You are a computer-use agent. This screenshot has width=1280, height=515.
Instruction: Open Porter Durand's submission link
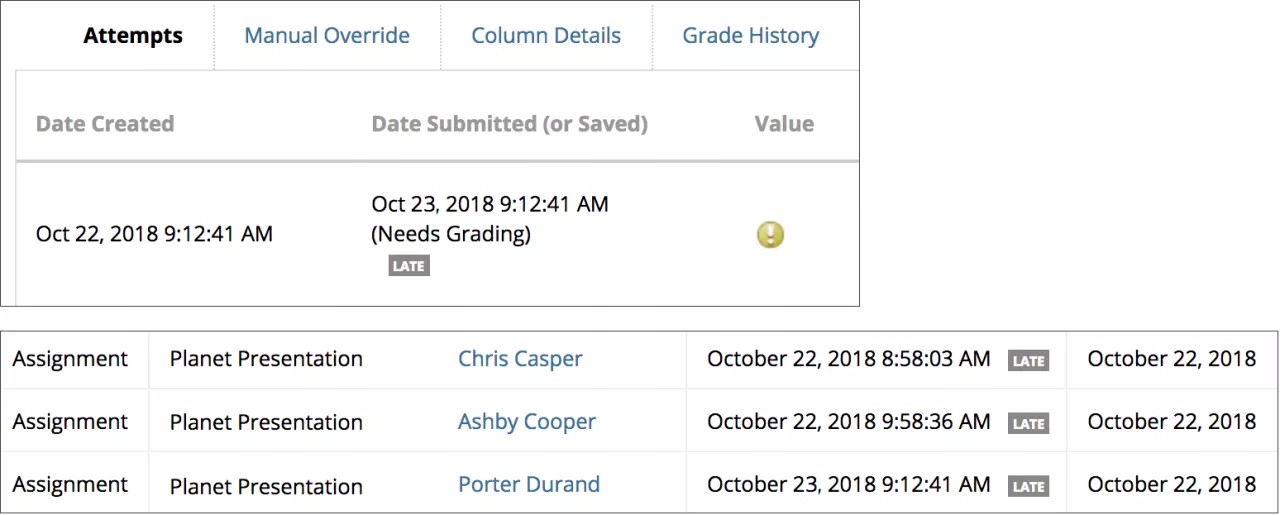pyautogui.click(x=529, y=485)
